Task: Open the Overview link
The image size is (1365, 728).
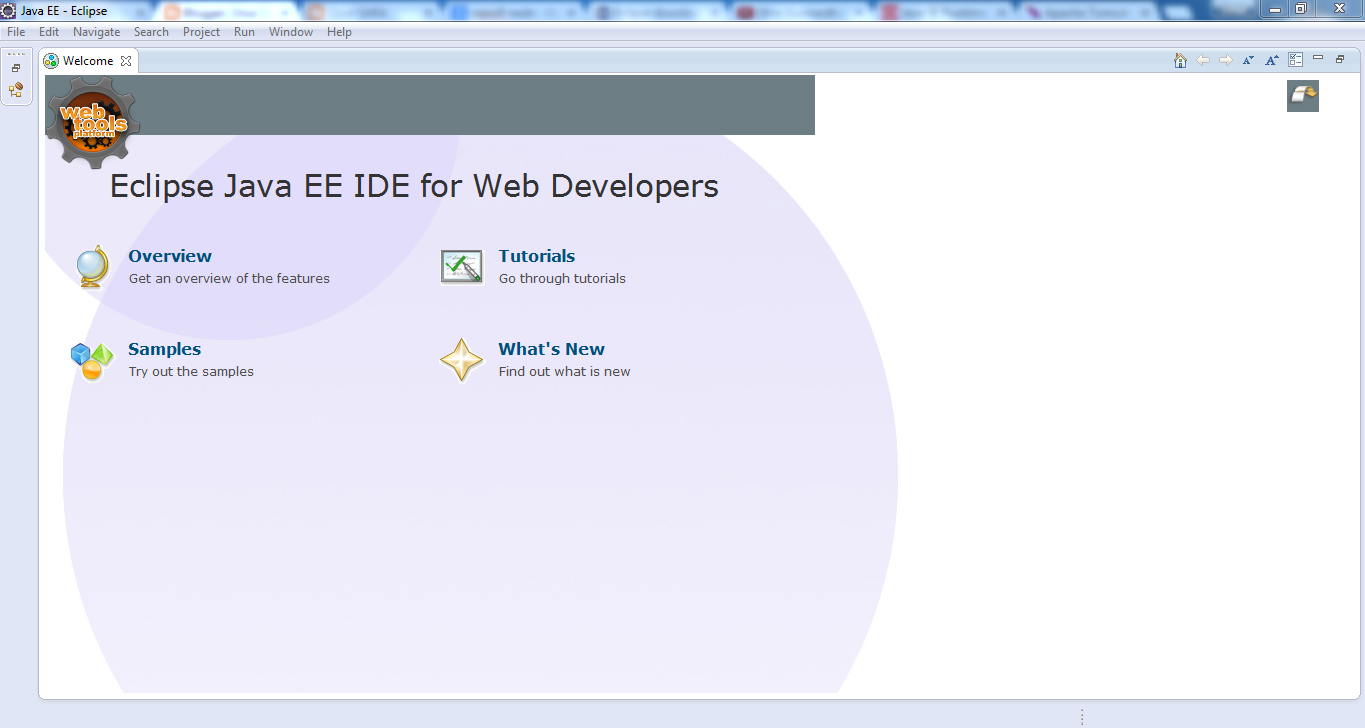Action: [170, 256]
